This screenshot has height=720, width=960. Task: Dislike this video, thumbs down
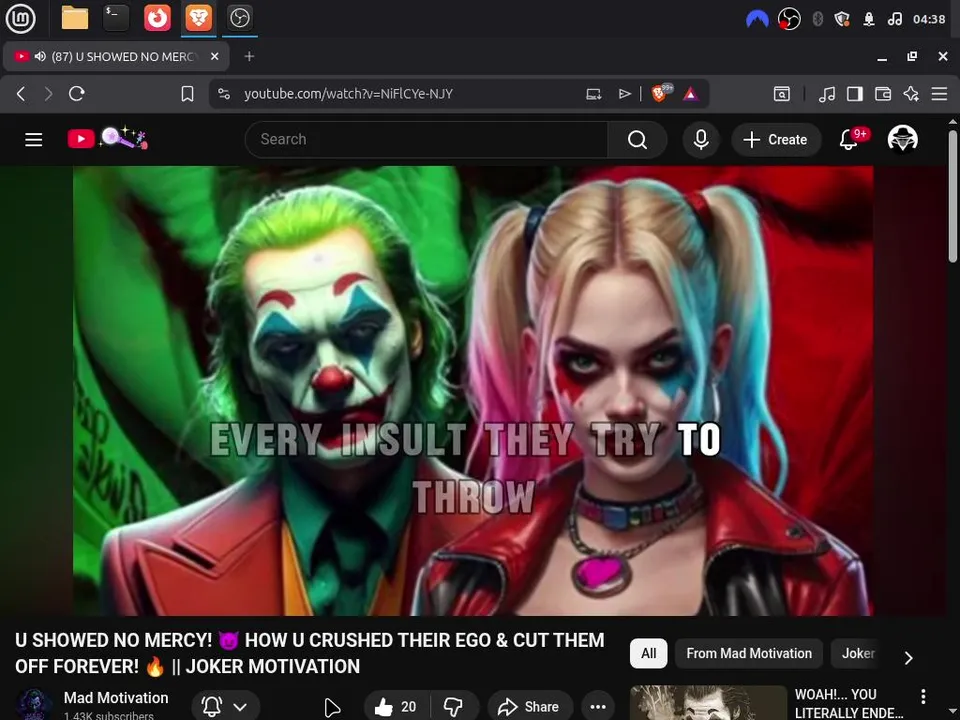454,707
